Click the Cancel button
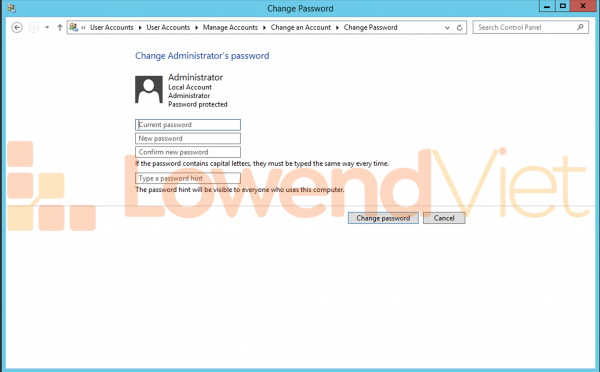This screenshot has width=600, height=372. [x=444, y=218]
